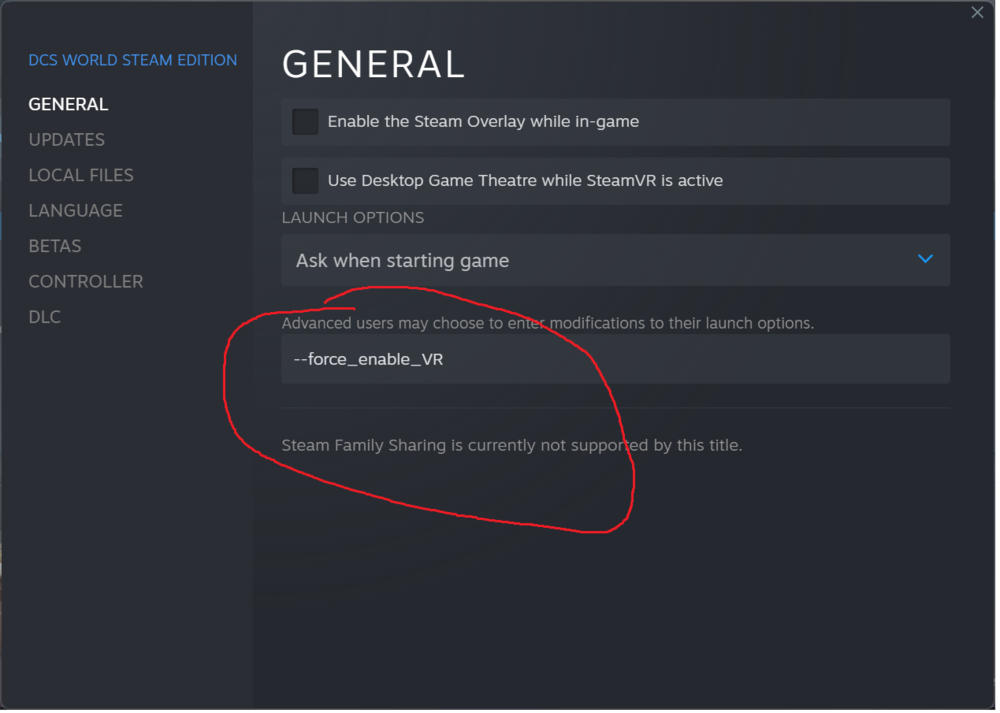Open the Updates settings tab

(x=66, y=140)
